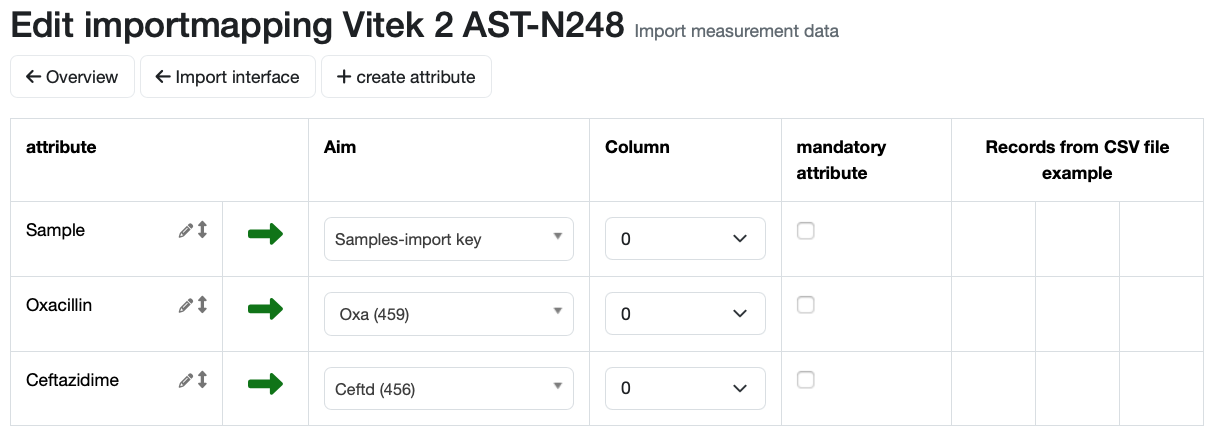Expand the Ceftd (456) aim dropdown
This screenshot has height=435, width=1214.
click(449, 389)
